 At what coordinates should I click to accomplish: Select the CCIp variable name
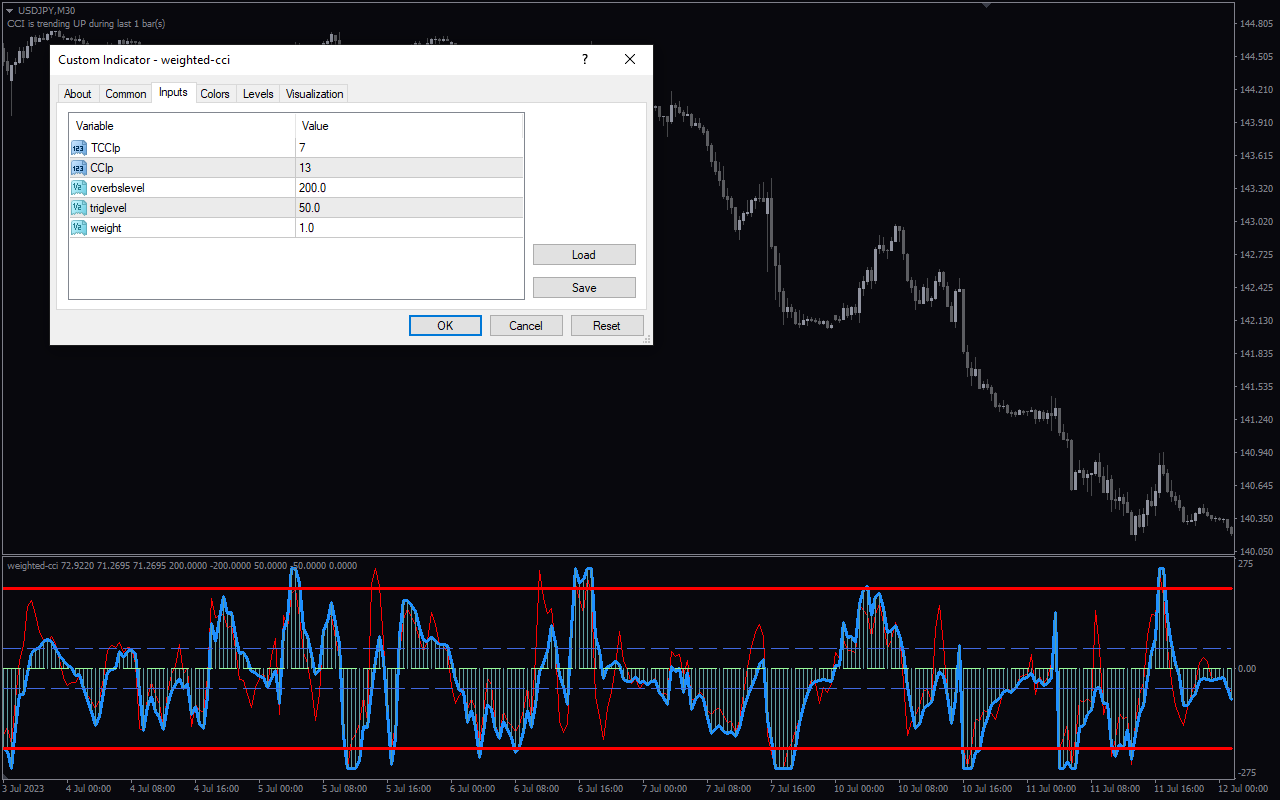(102, 168)
